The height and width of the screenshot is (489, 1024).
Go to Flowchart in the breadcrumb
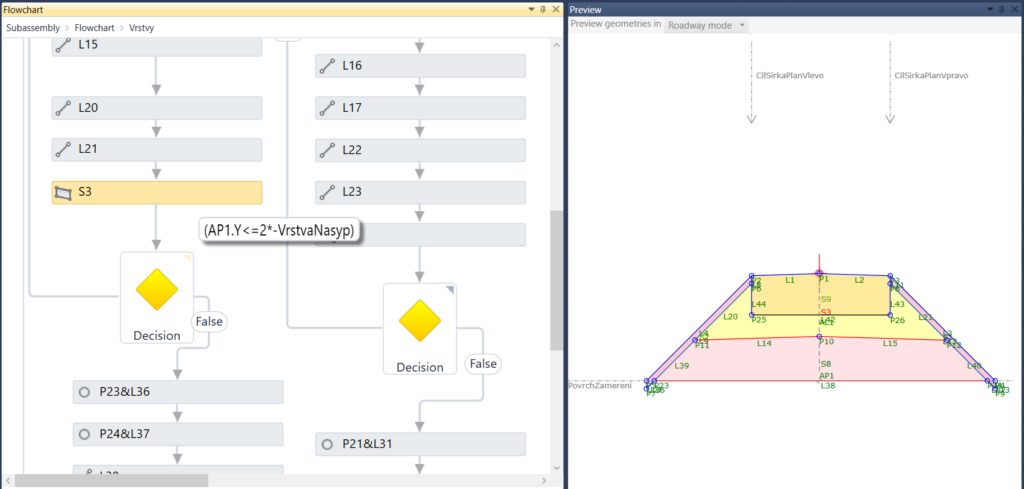pos(95,28)
